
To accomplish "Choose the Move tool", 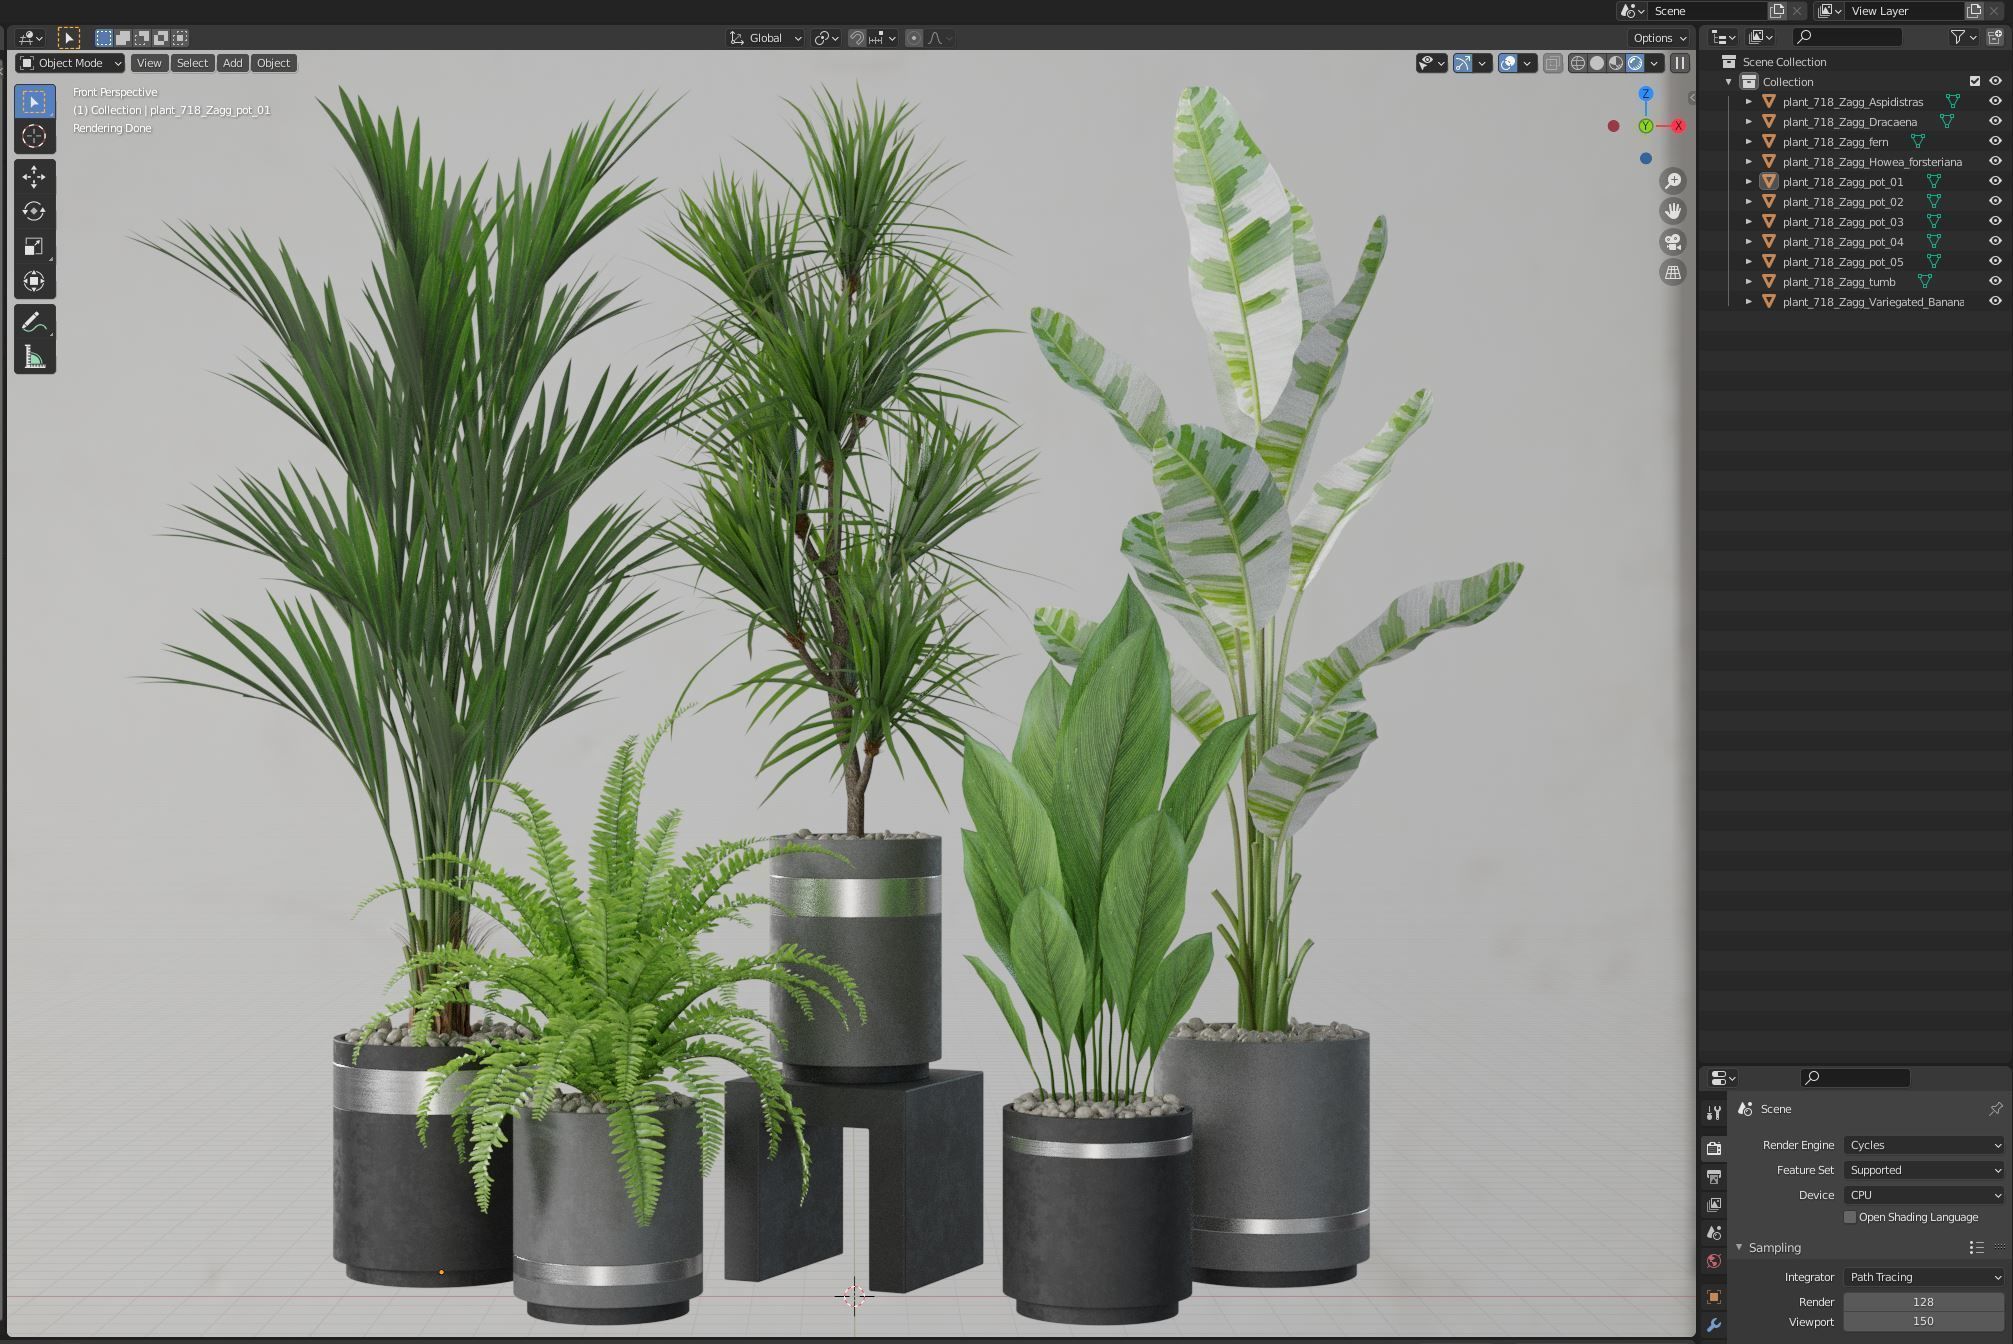I will click(34, 177).
